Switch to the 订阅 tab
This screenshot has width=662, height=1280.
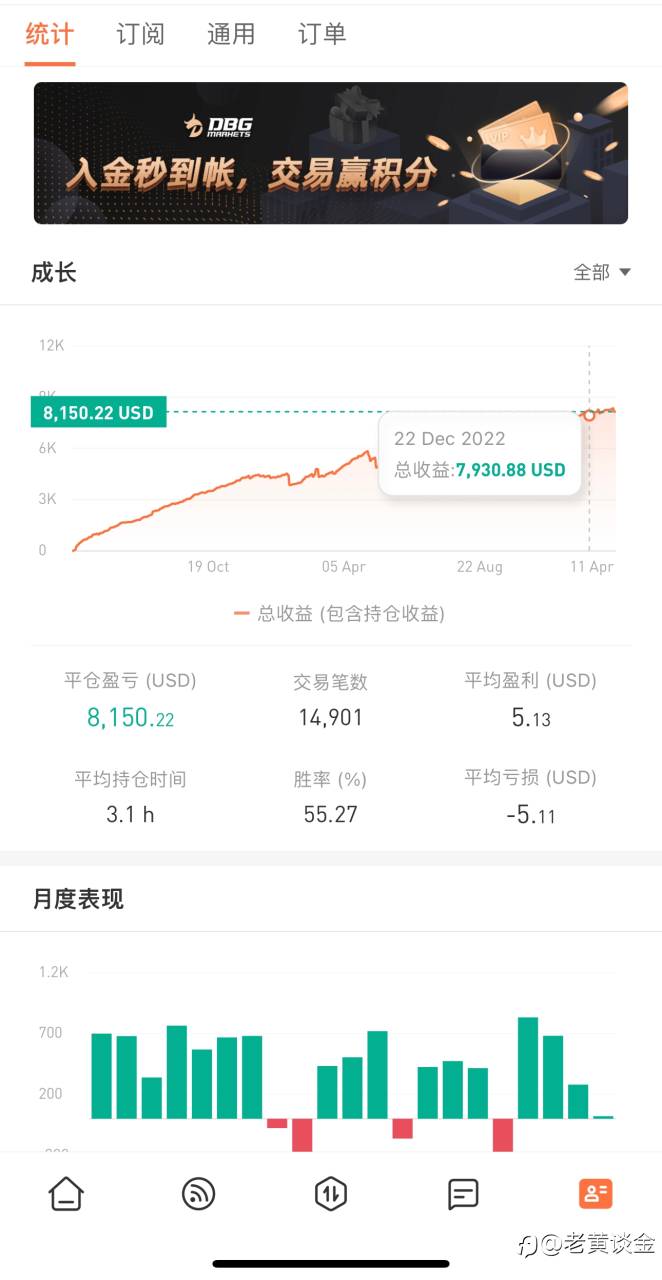click(140, 34)
